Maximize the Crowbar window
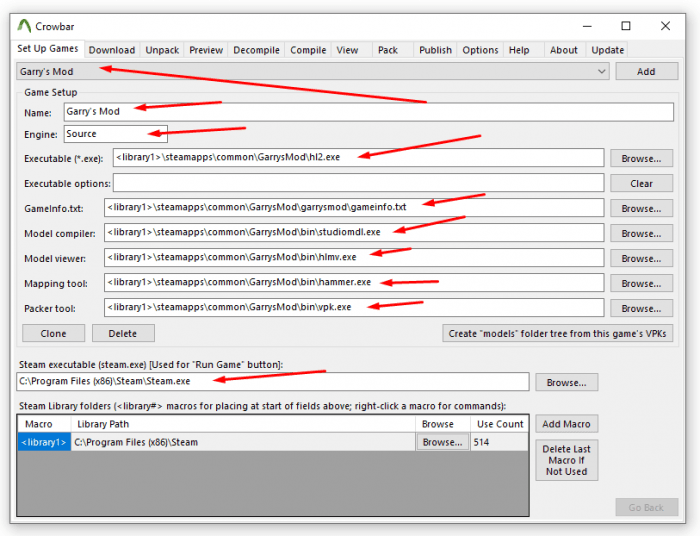The width and height of the screenshot is (700, 536). [626, 26]
